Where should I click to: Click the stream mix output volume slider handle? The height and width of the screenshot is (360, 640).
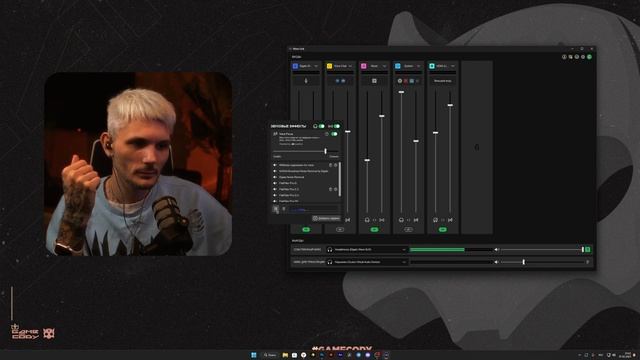pyautogui.click(x=524, y=262)
